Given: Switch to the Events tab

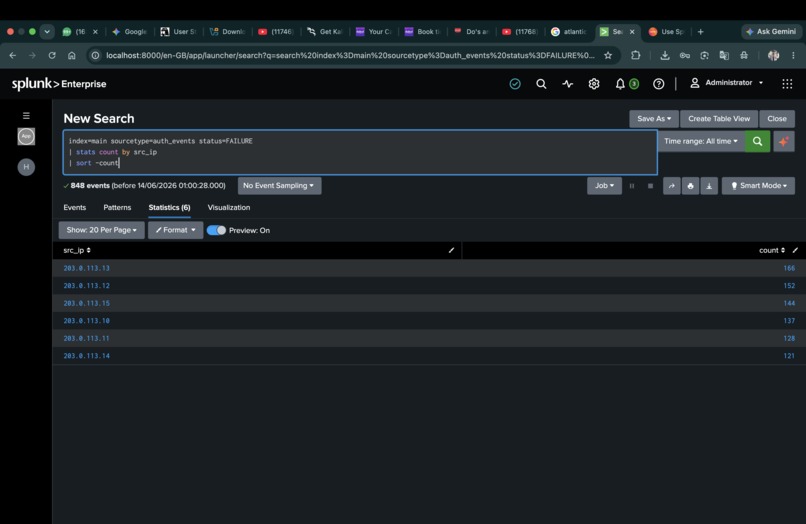Looking at the screenshot, I should (x=75, y=208).
